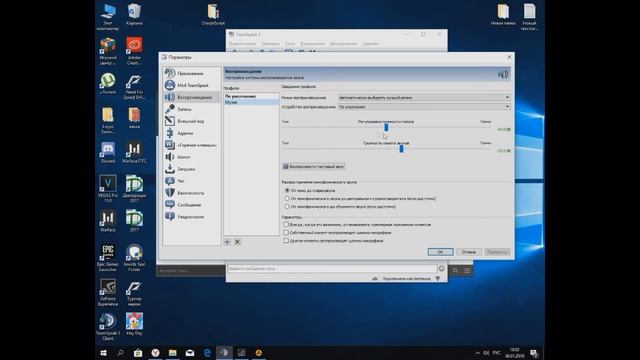Close the Параметры dialog
This screenshot has width=640, height=360.
509,57
